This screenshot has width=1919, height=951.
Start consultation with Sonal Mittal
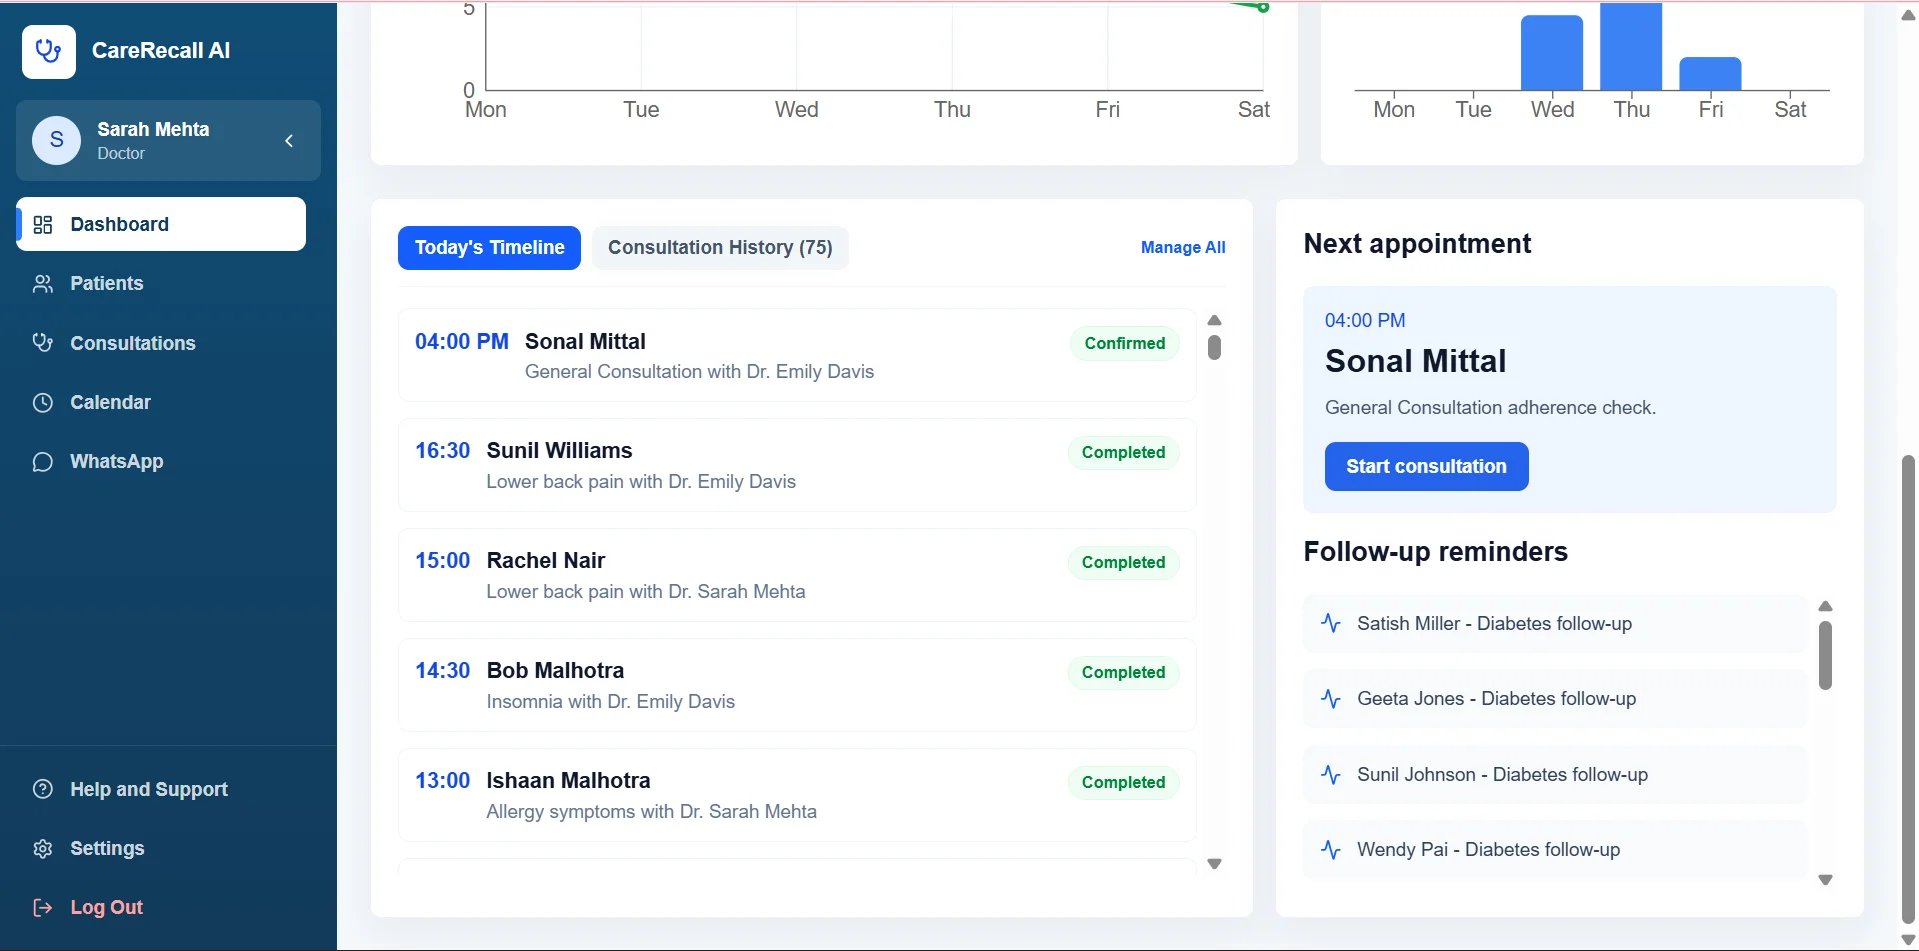click(1426, 466)
